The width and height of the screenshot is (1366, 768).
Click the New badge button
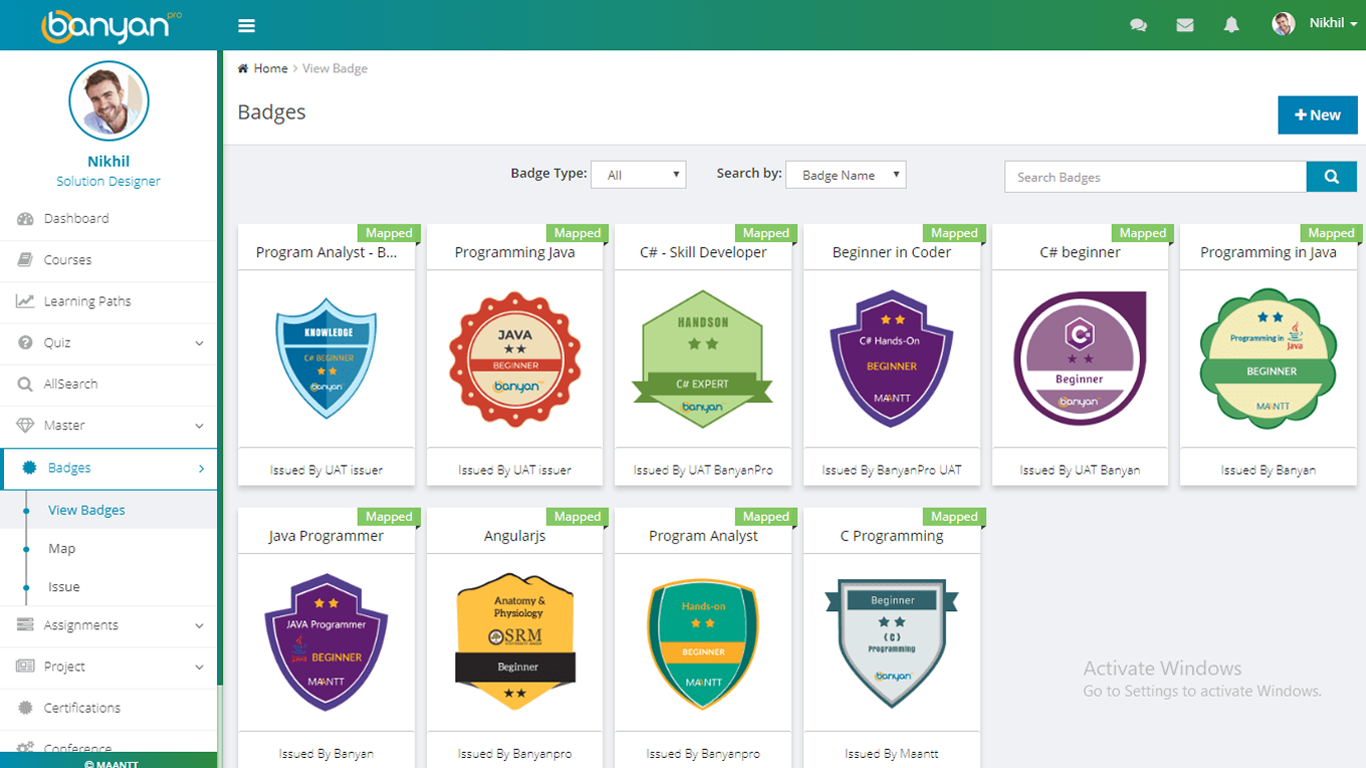[x=1317, y=115]
